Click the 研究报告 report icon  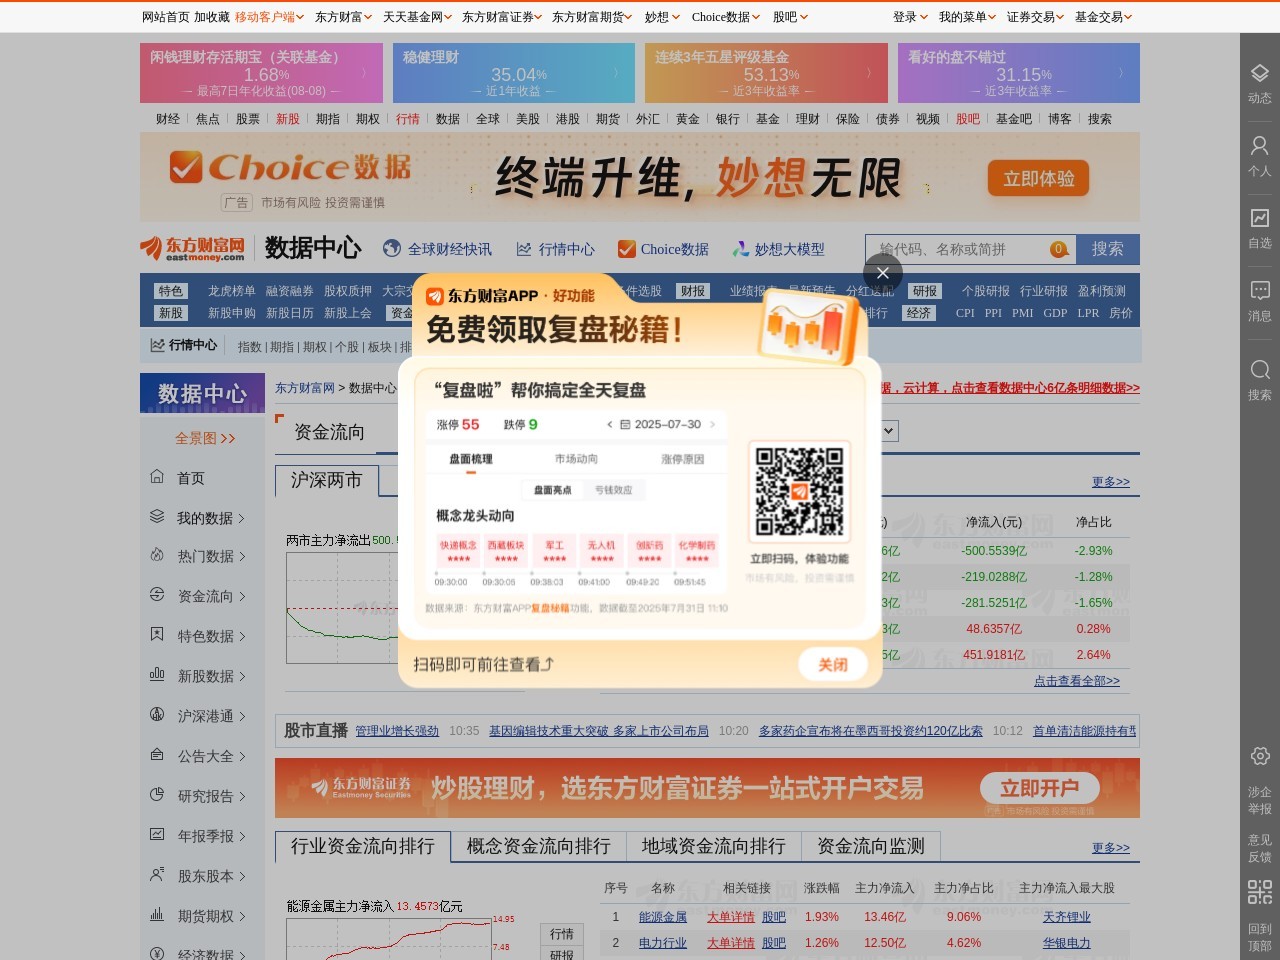point(157,796)
